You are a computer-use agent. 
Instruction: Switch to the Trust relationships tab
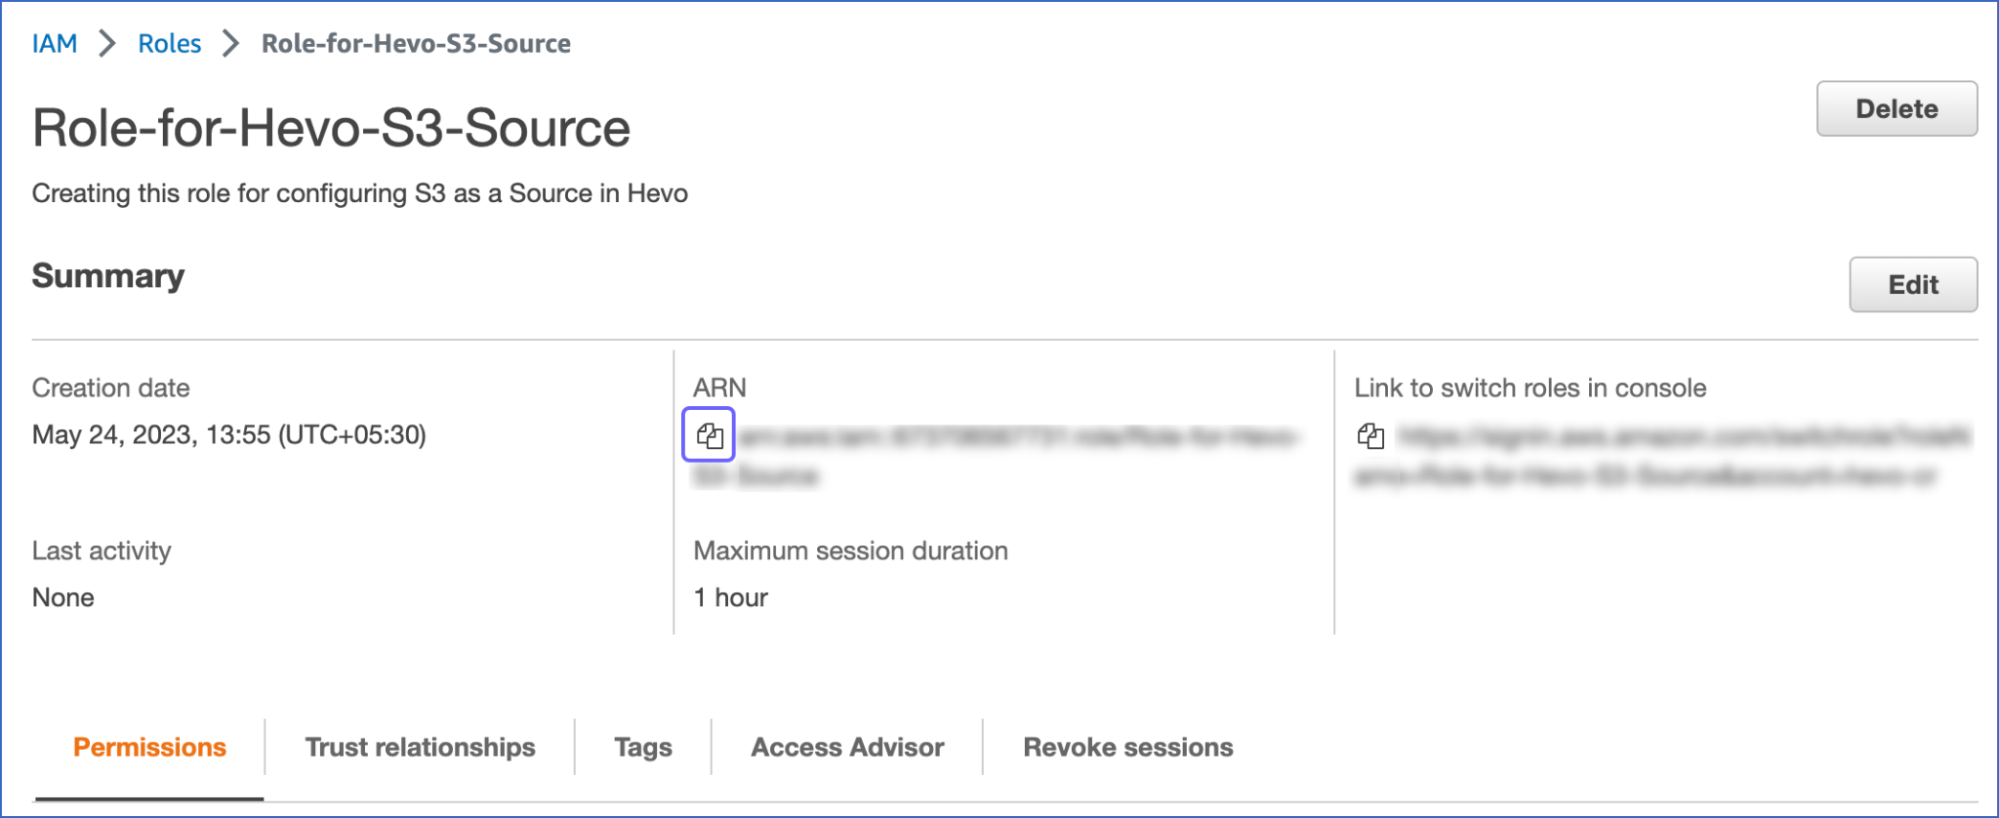pyautogui.click(x=420, y=747)
